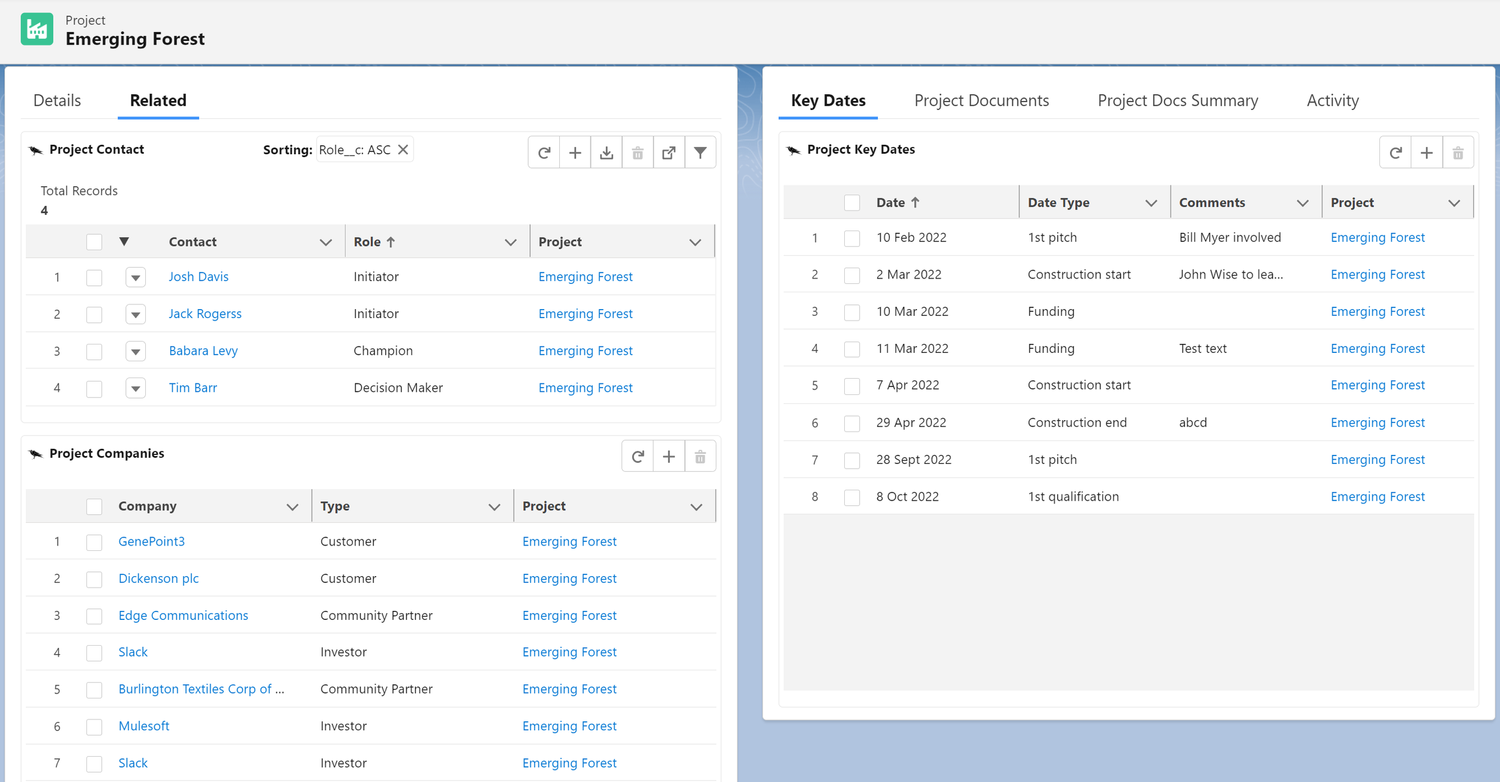The image size is (1500, 782).
Task: Switch to the Details tab
Action: (x=57, y=100)
